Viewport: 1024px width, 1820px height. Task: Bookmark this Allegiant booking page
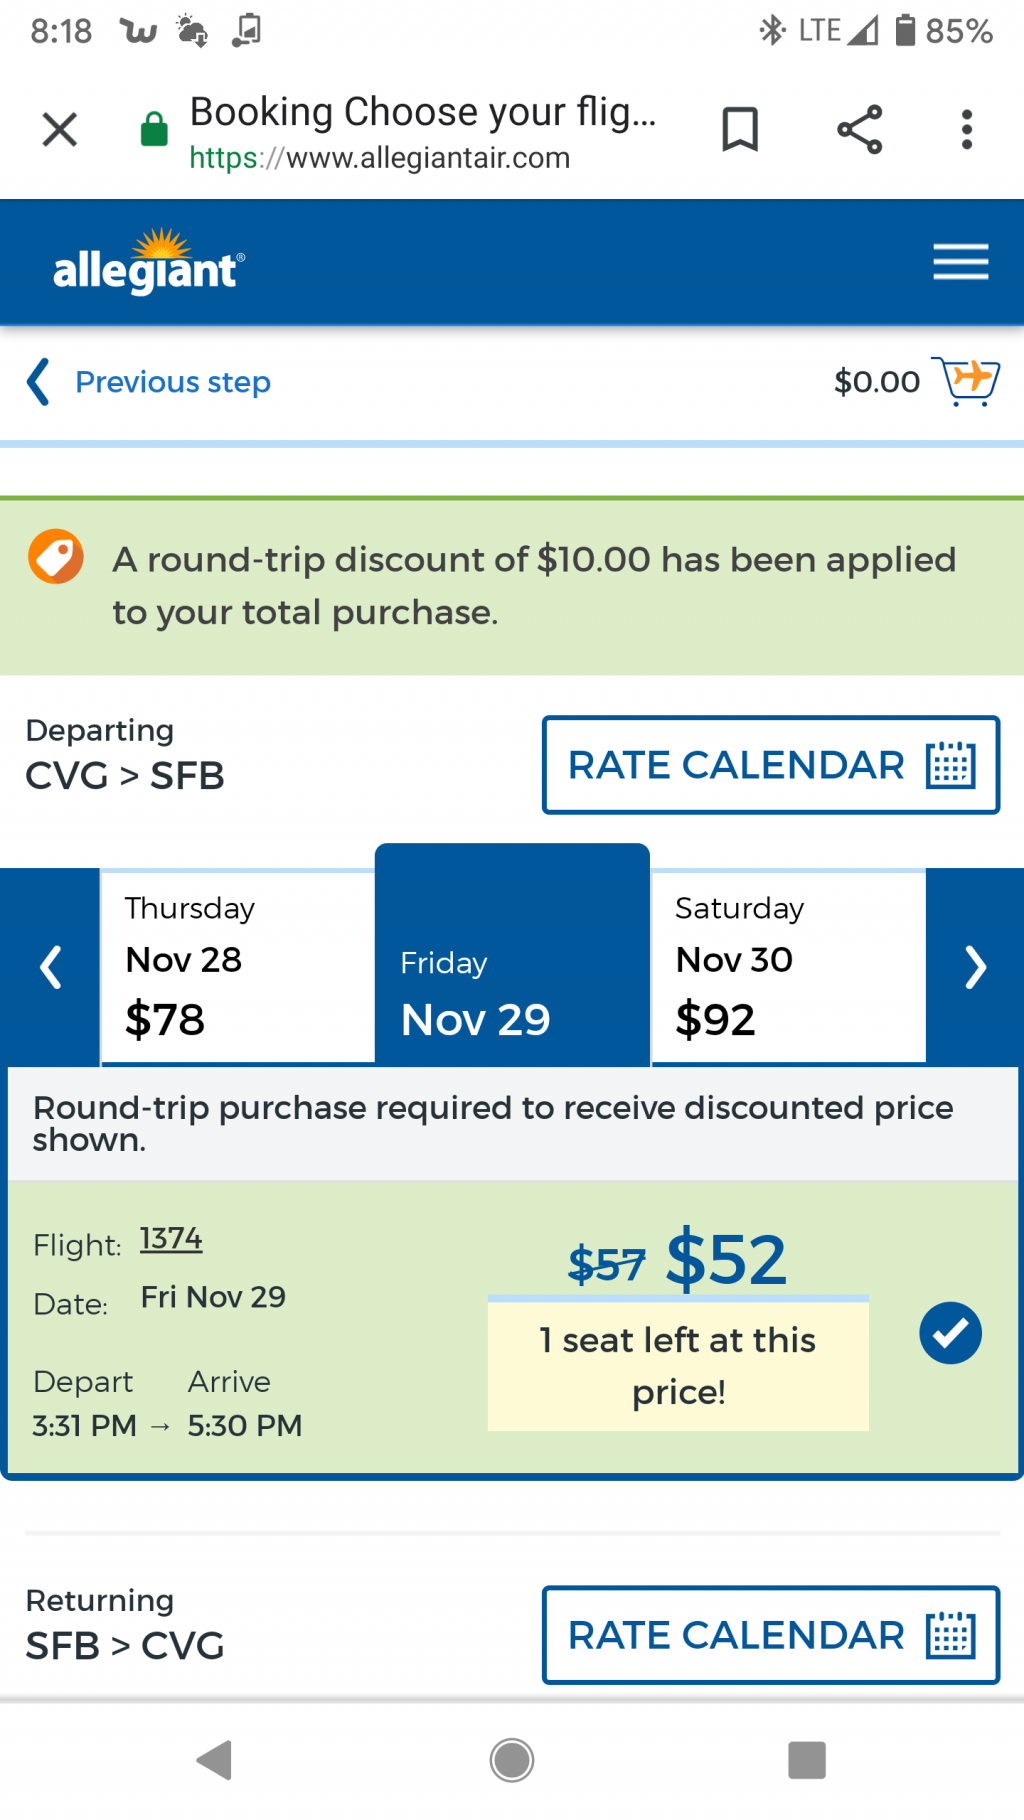pyautogui.click(x=740, y=129)
